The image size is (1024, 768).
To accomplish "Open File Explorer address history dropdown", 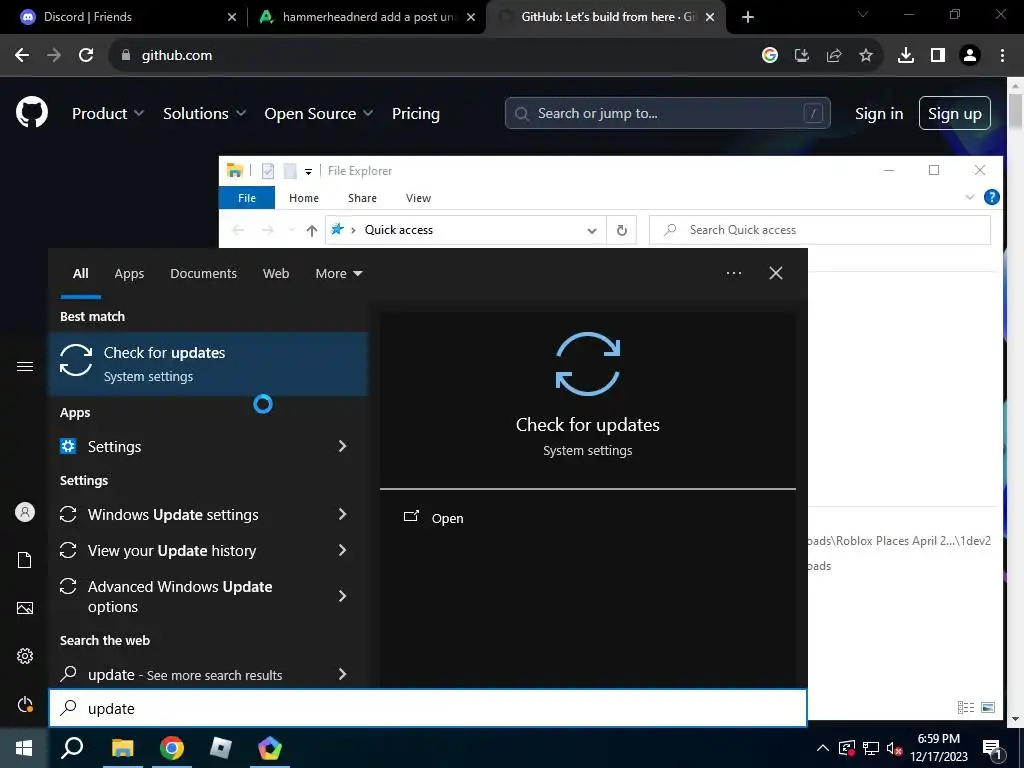I will [592, 231].
